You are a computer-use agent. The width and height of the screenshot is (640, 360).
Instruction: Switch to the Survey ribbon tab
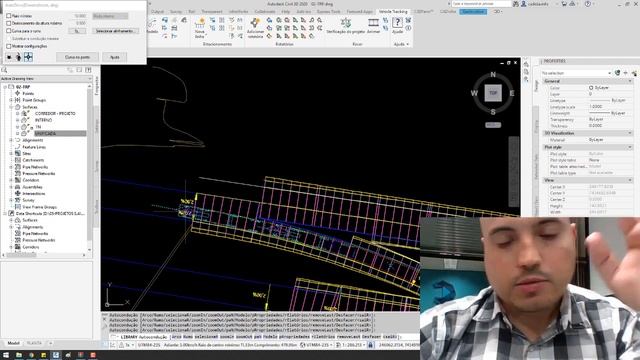click(x=176, y=12)
